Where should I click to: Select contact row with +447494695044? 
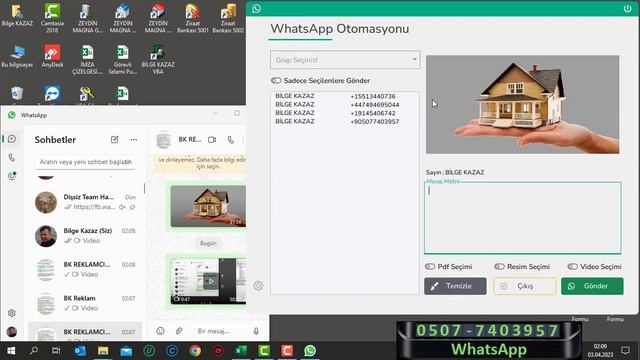point(344,104)
